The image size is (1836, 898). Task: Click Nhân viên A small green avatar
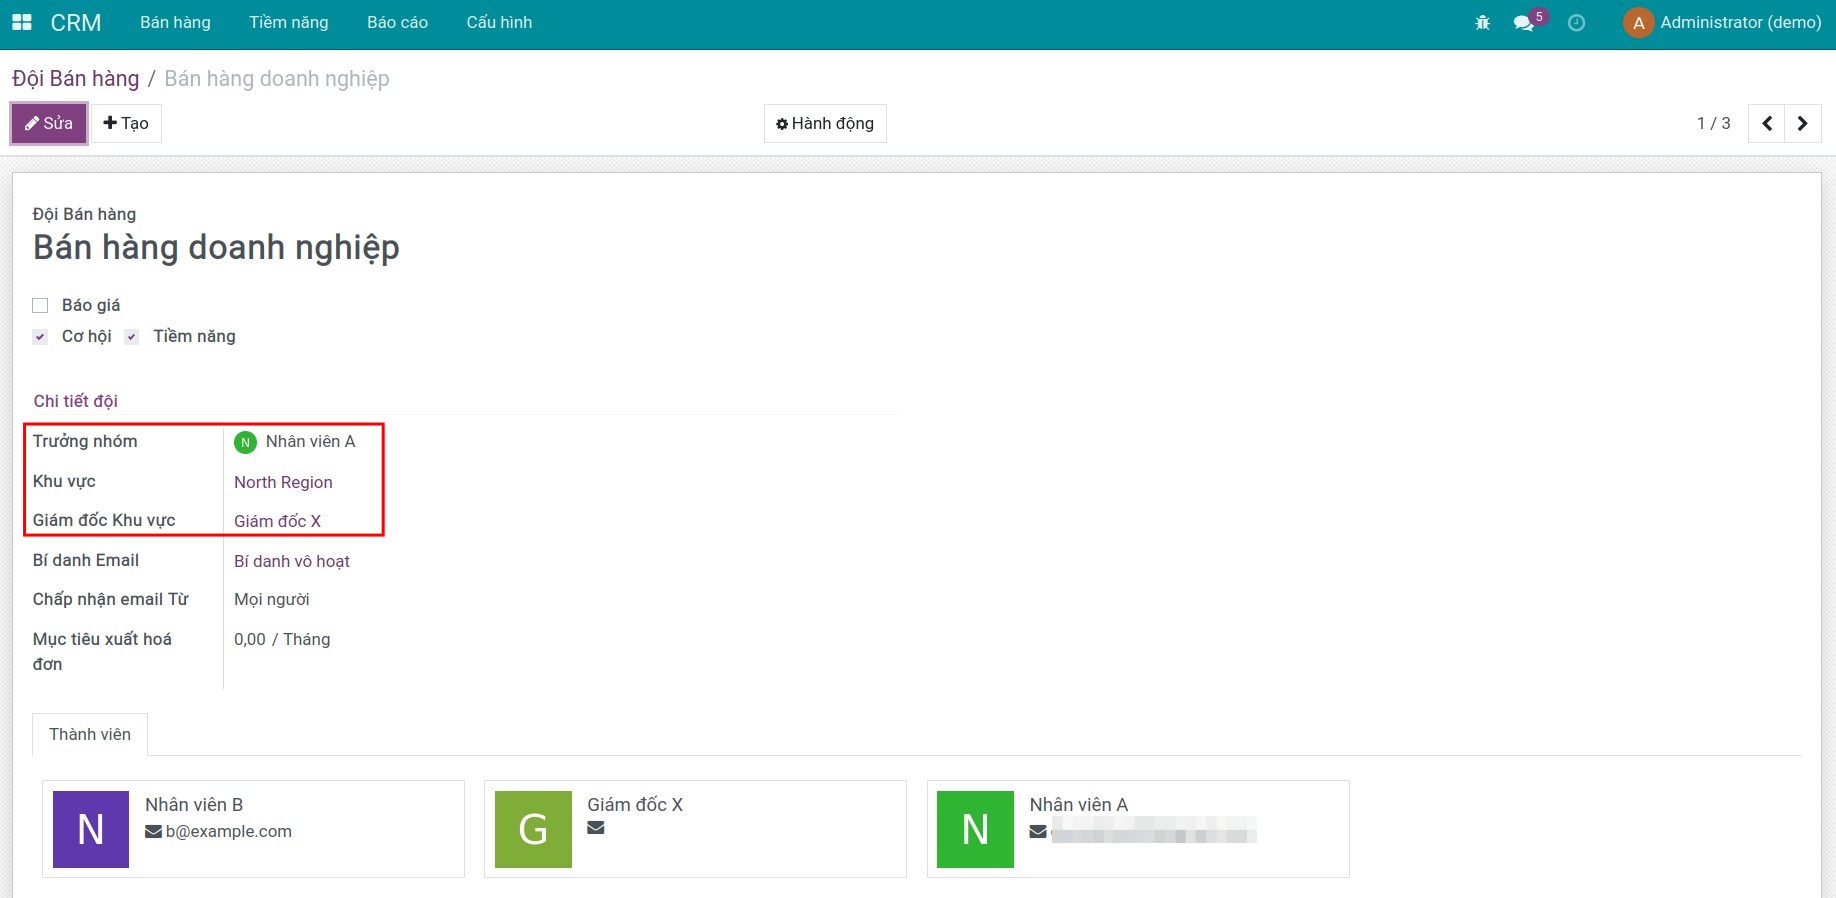click(x=245, y=442)
